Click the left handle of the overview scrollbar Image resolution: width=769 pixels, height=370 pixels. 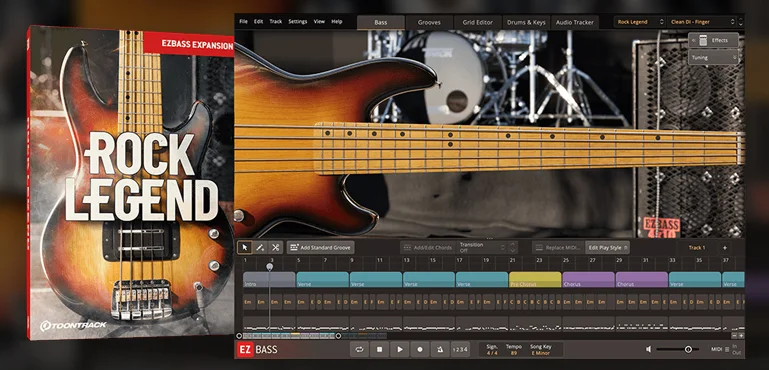[239, 336]
